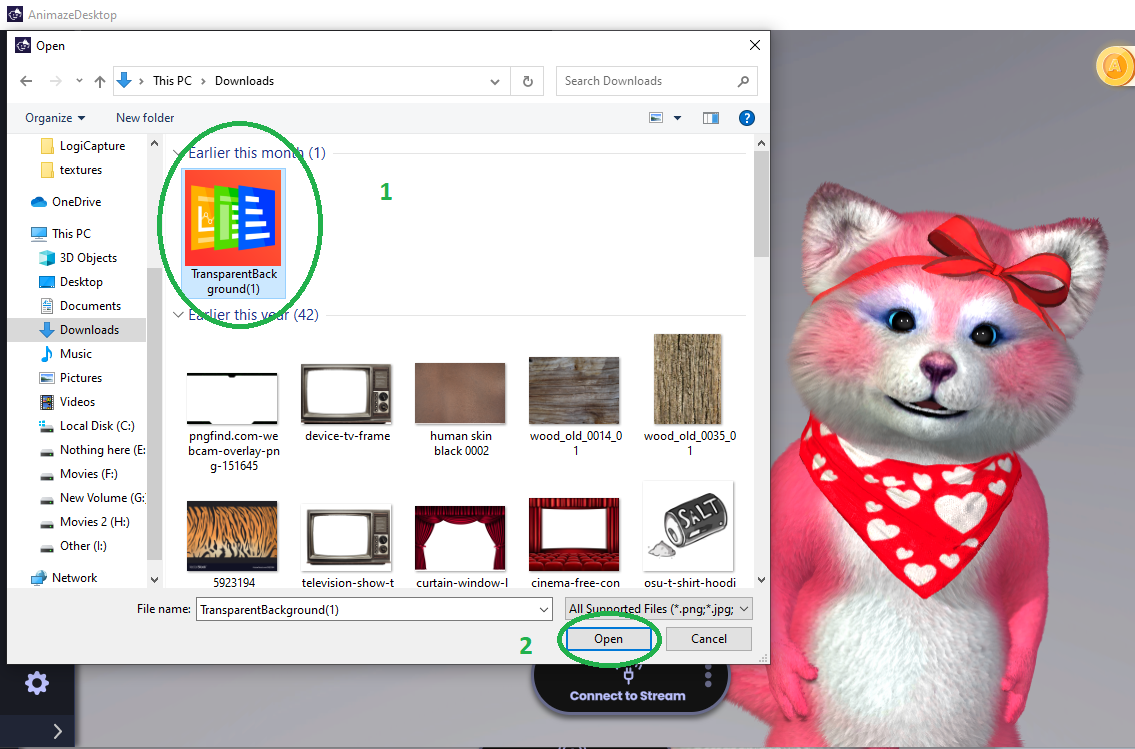Screen dimensions: 1135x749
Task: Click the Animaze settings gear icon
Action: pos(37,683)
